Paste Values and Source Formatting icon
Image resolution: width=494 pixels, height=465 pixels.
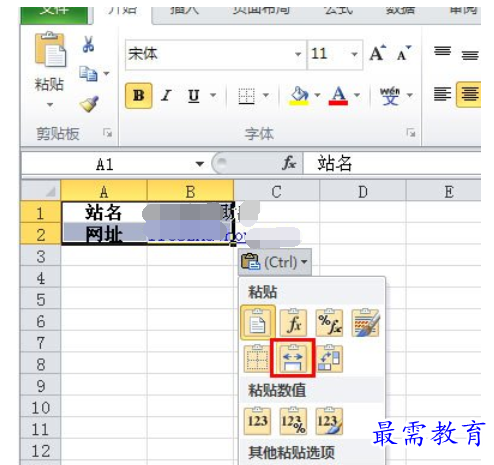[329, 421]
